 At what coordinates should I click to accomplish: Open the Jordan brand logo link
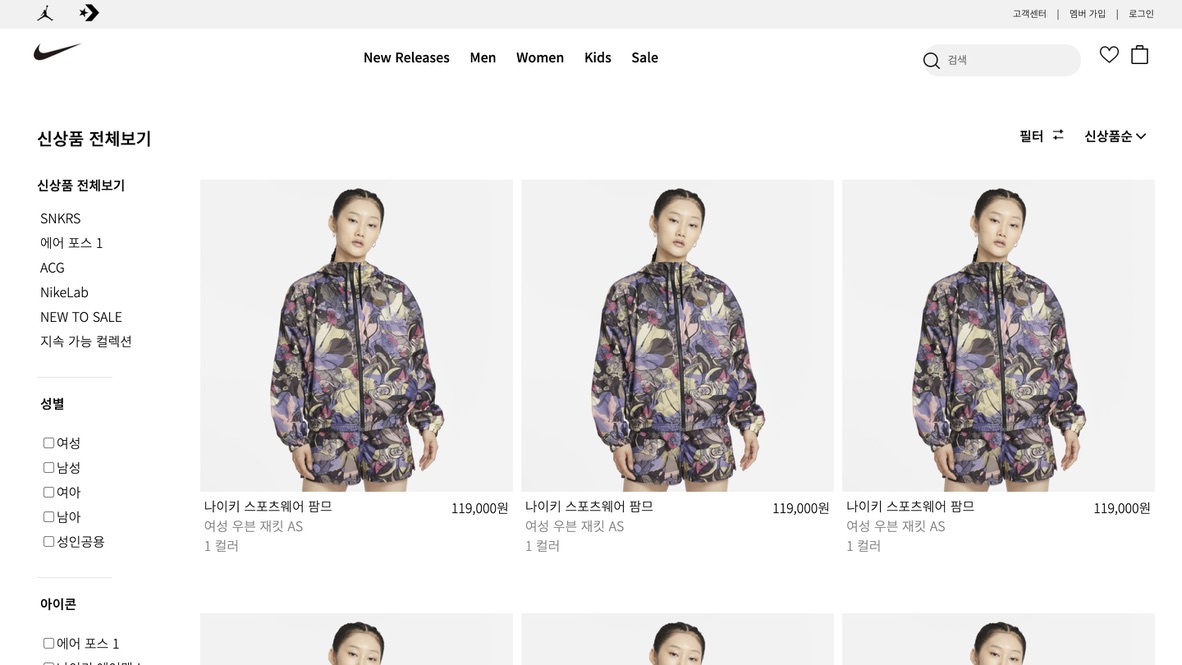pyautogui.click(x=45, y=13)
